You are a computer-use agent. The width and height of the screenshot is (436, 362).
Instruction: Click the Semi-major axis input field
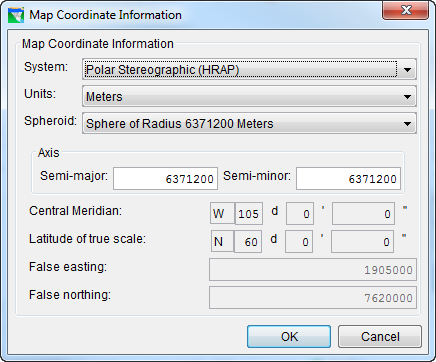click(165, 179)
